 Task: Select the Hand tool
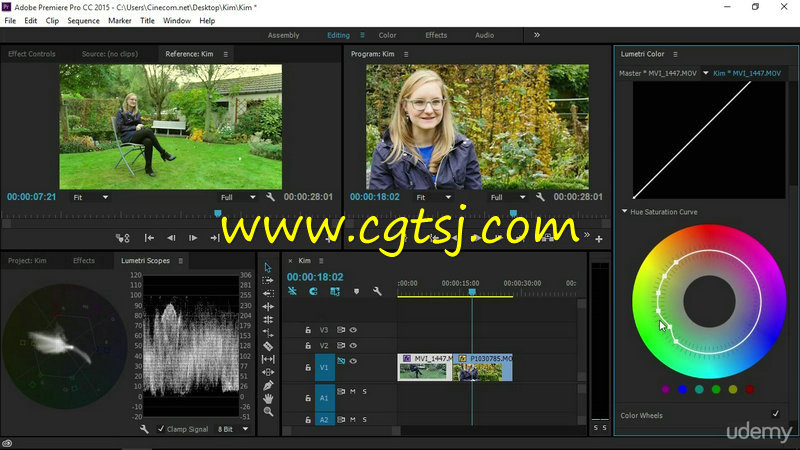(x=268, y=398)
